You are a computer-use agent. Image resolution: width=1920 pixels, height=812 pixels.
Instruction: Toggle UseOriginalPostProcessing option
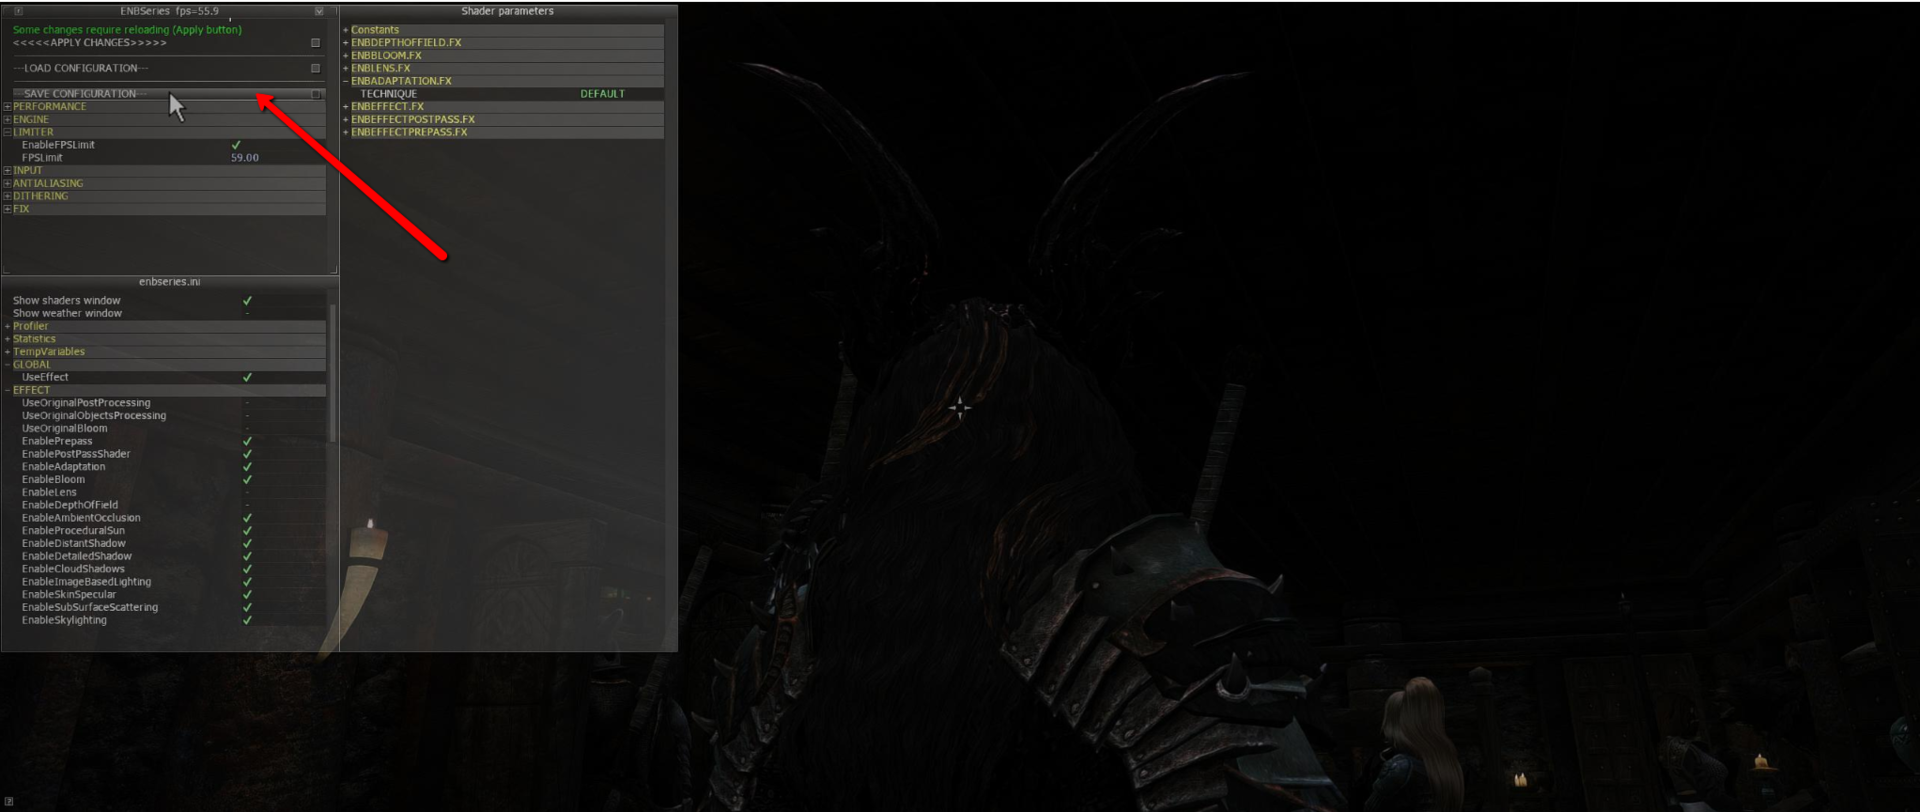(247, 403)
